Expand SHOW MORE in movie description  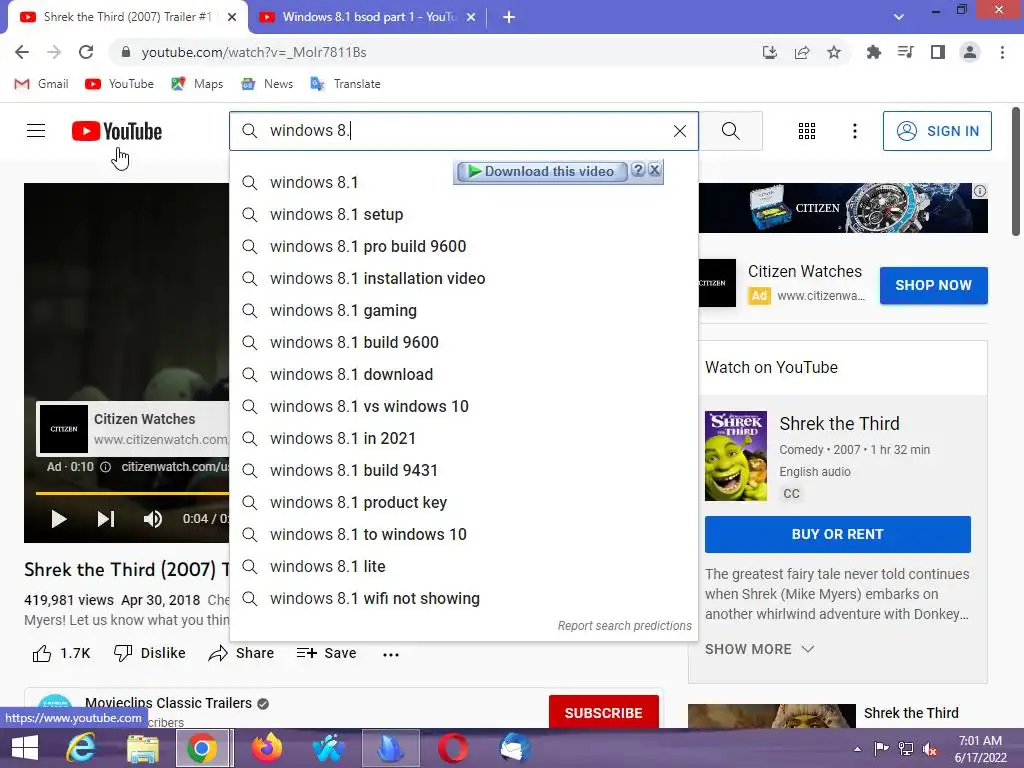(x=759, y=649)
